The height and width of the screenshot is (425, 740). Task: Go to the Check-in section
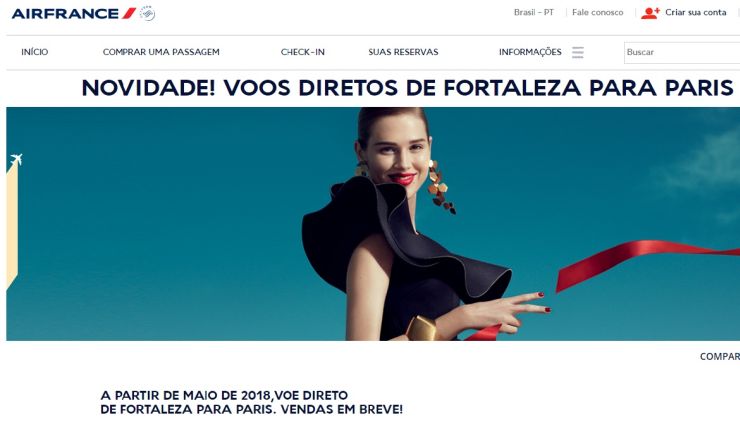pyautogui.click(x=303, y=52)
